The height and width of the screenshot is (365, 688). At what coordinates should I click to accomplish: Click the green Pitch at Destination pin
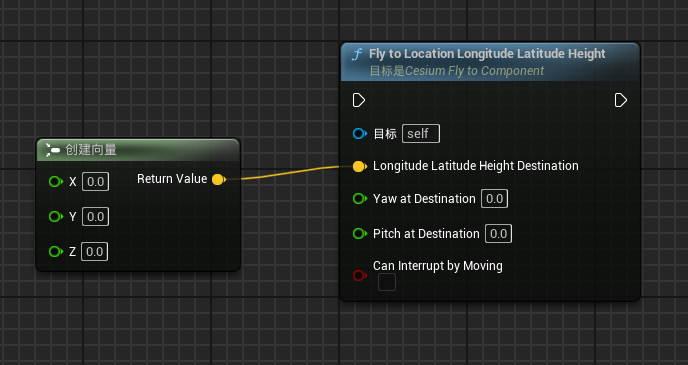click(359, 233)
